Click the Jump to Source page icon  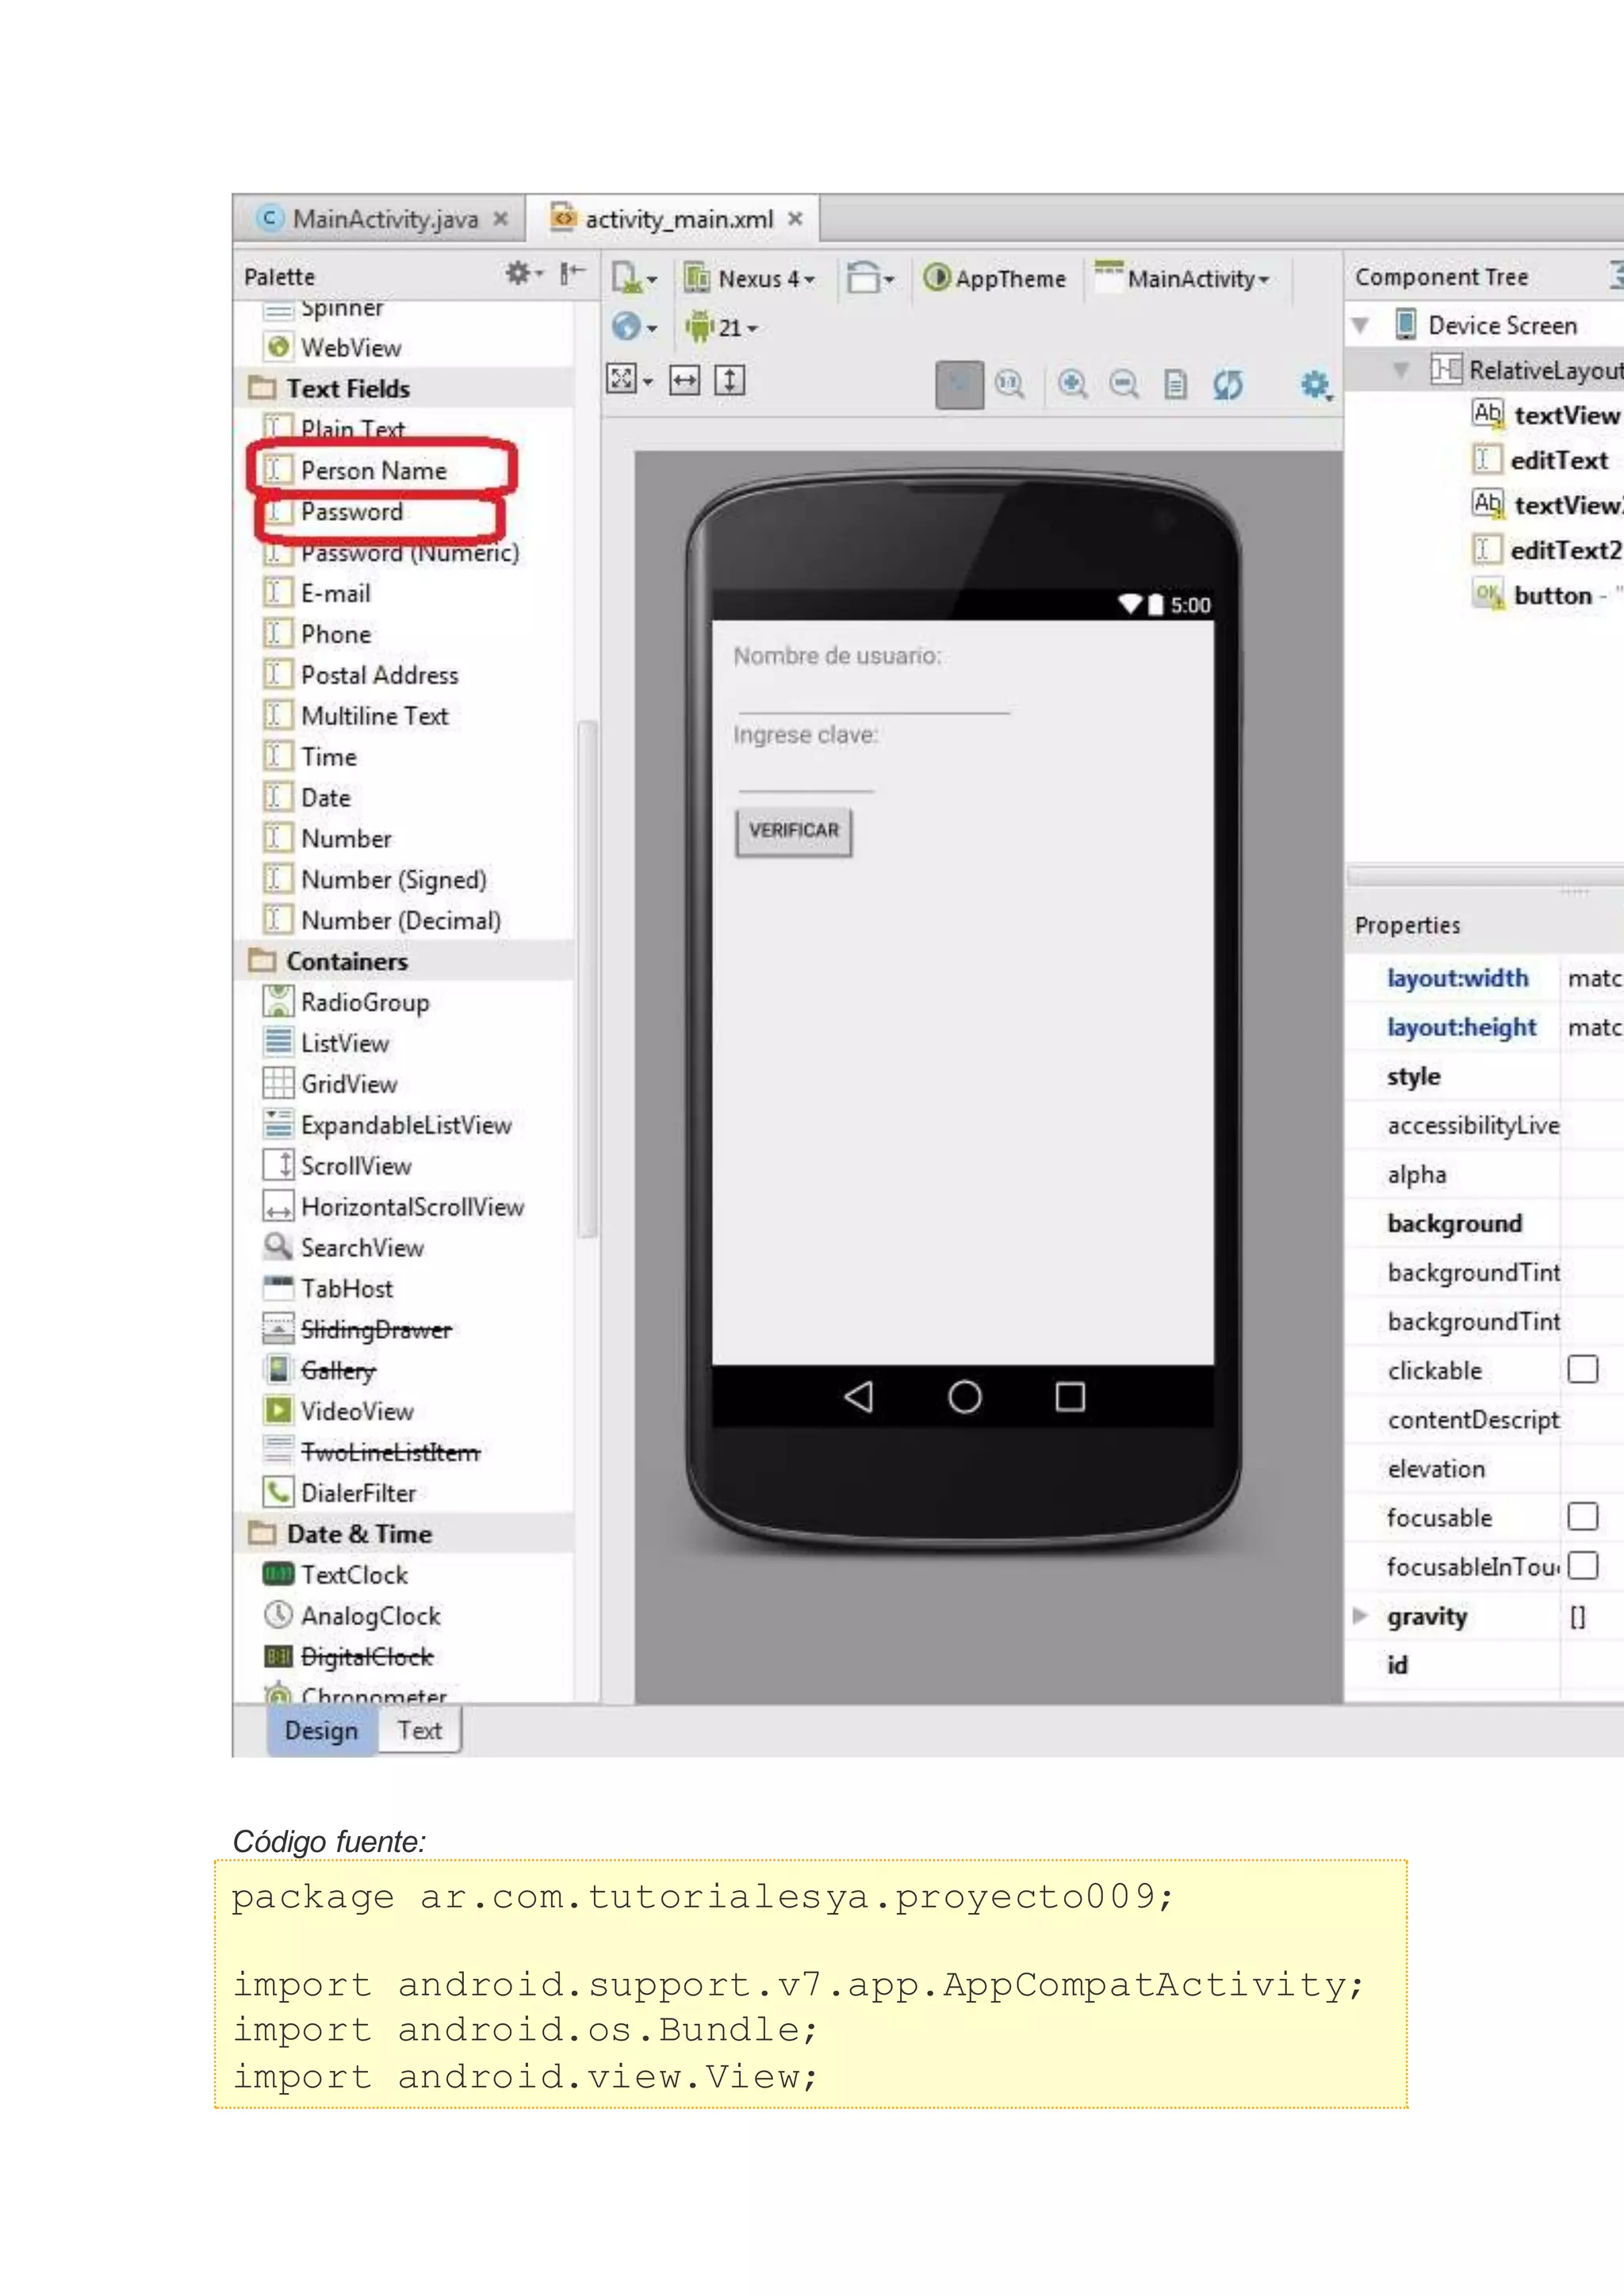tap(1176, 384)
